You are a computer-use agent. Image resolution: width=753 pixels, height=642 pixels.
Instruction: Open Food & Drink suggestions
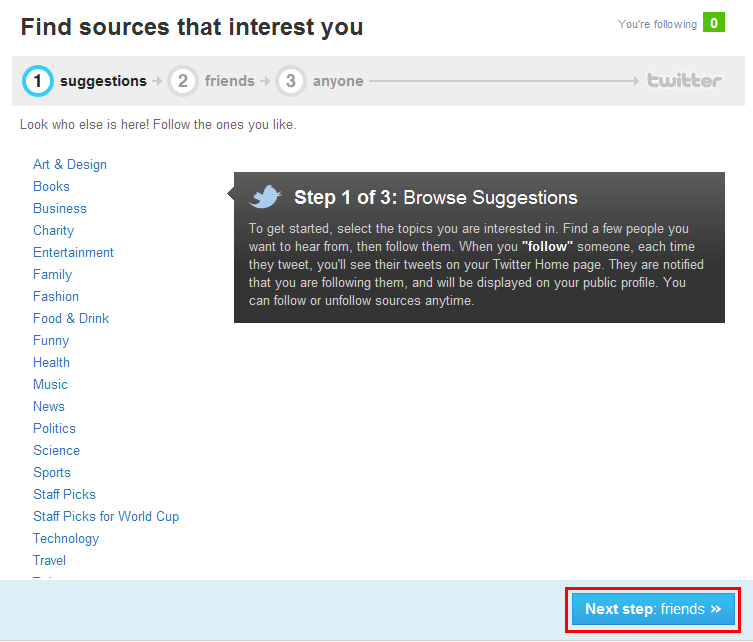[71, 318]
